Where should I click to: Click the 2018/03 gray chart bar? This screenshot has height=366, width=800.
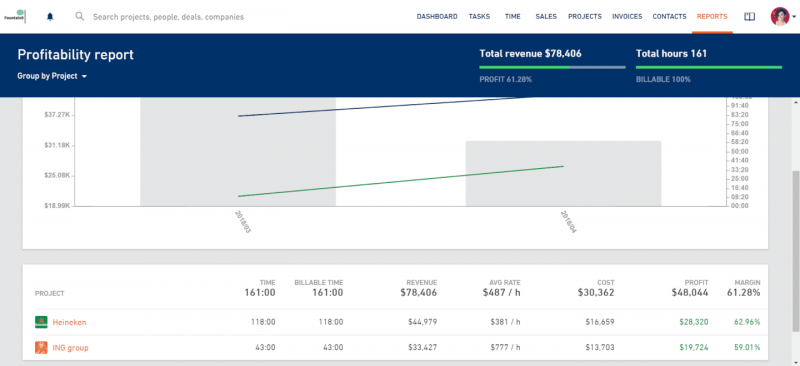[238, 152]
